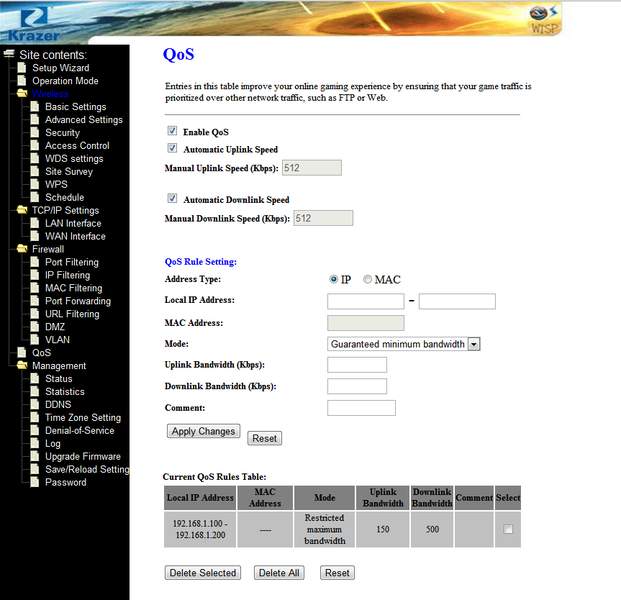This screenshot has width=621, height=600.
Task: Click page icon beside WPS
Action: tap(35, 184)
